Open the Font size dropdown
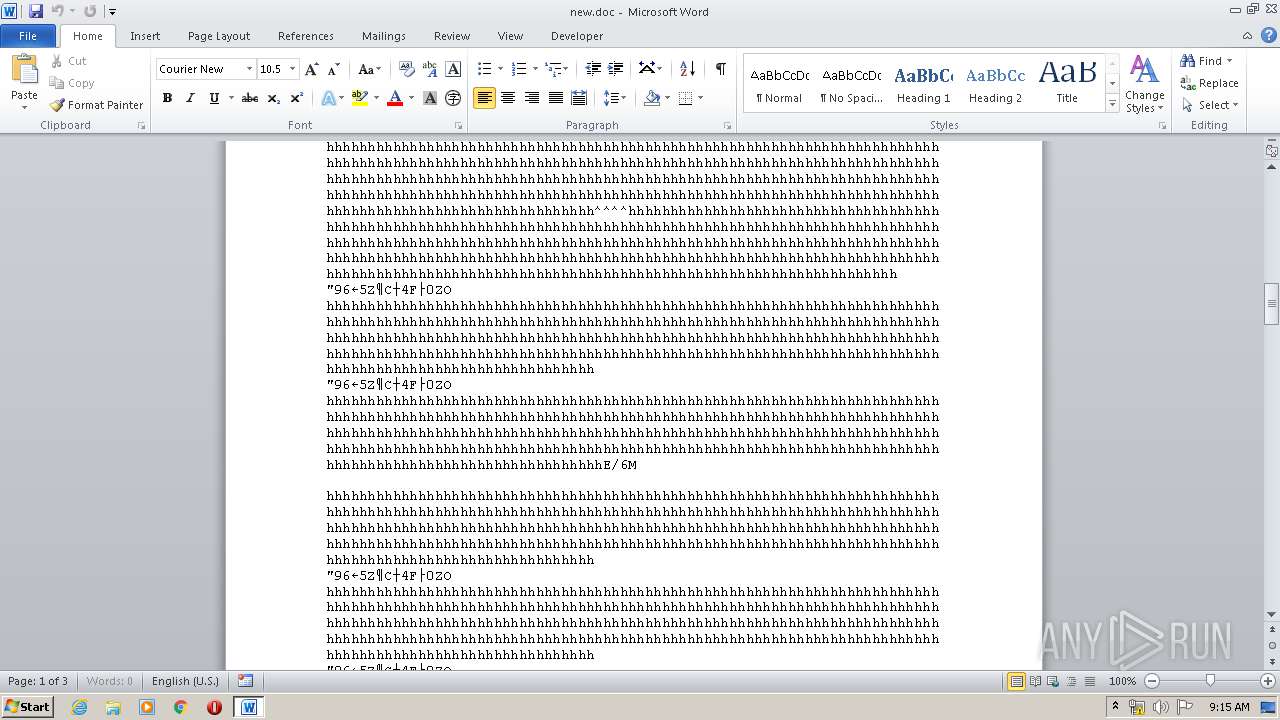 (293, 69)
